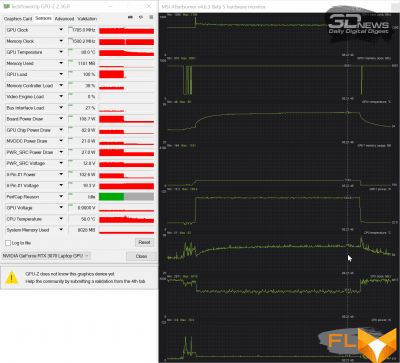This screenshot has width=400, height=363.
Task: Open the Memory Used sensor dropdown
Action: (x=61, y=63)
